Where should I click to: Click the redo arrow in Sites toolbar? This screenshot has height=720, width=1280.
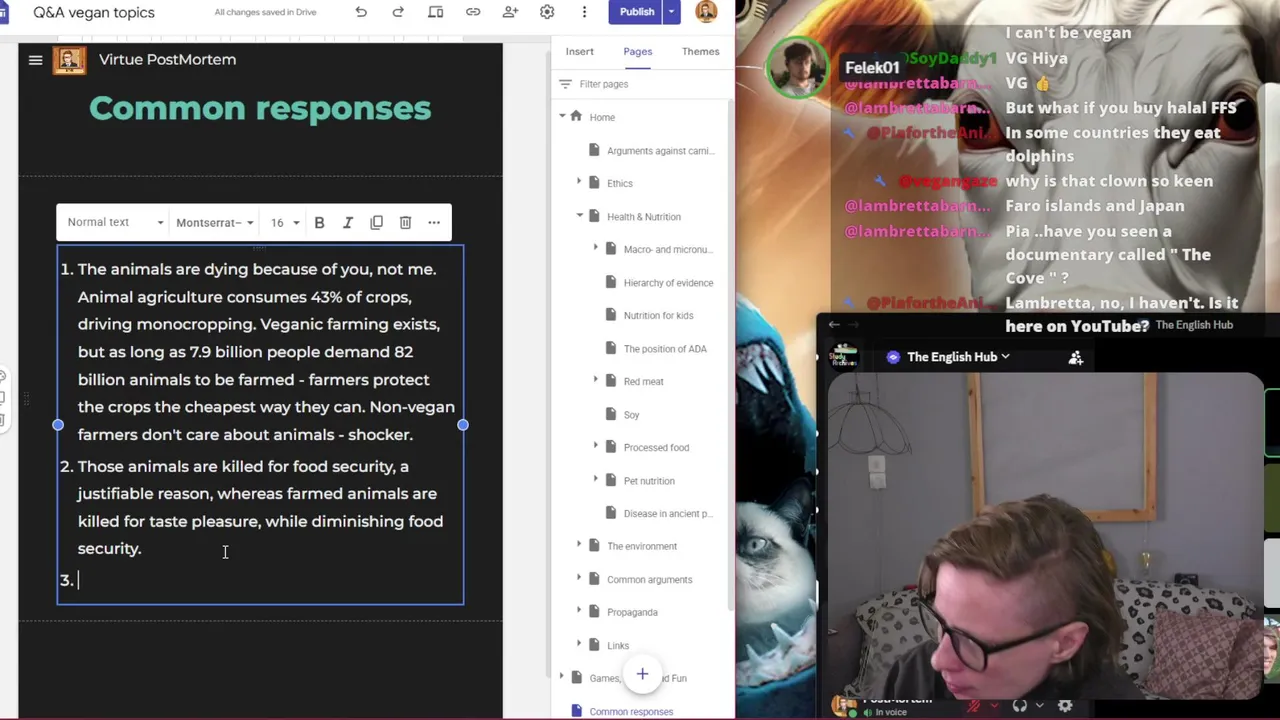coord(398,12)
